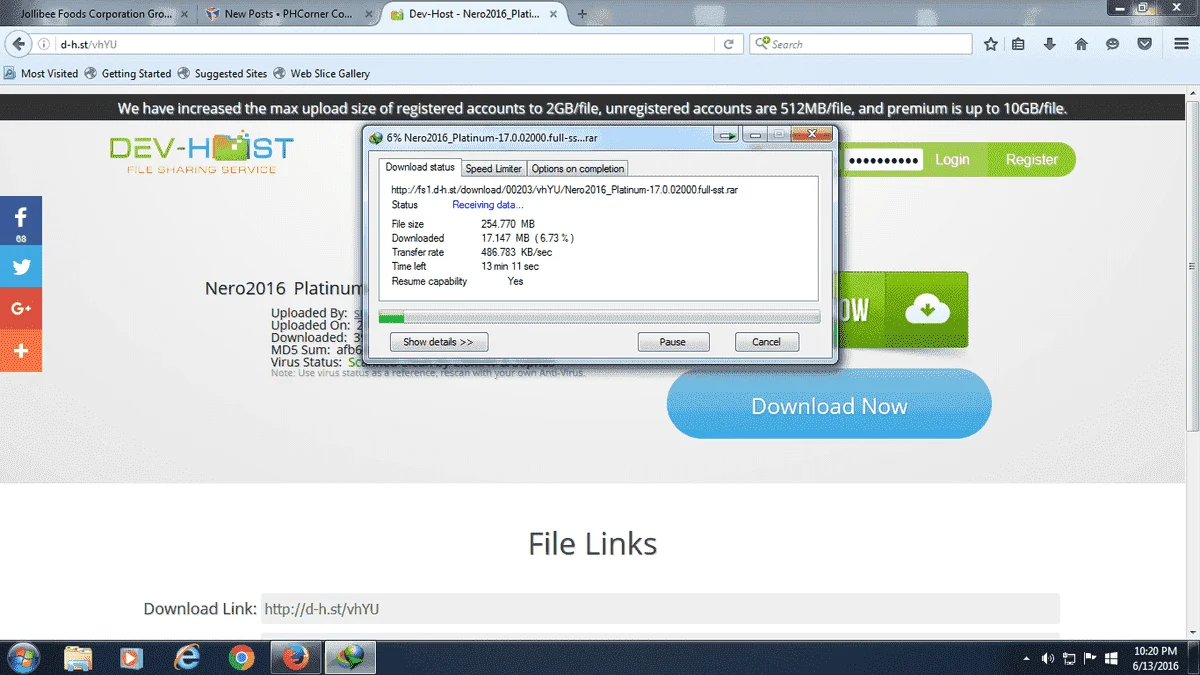Viewport: 1200px width, 675px height.
Task: Go back using the browser back arrow
Action: 17,44
